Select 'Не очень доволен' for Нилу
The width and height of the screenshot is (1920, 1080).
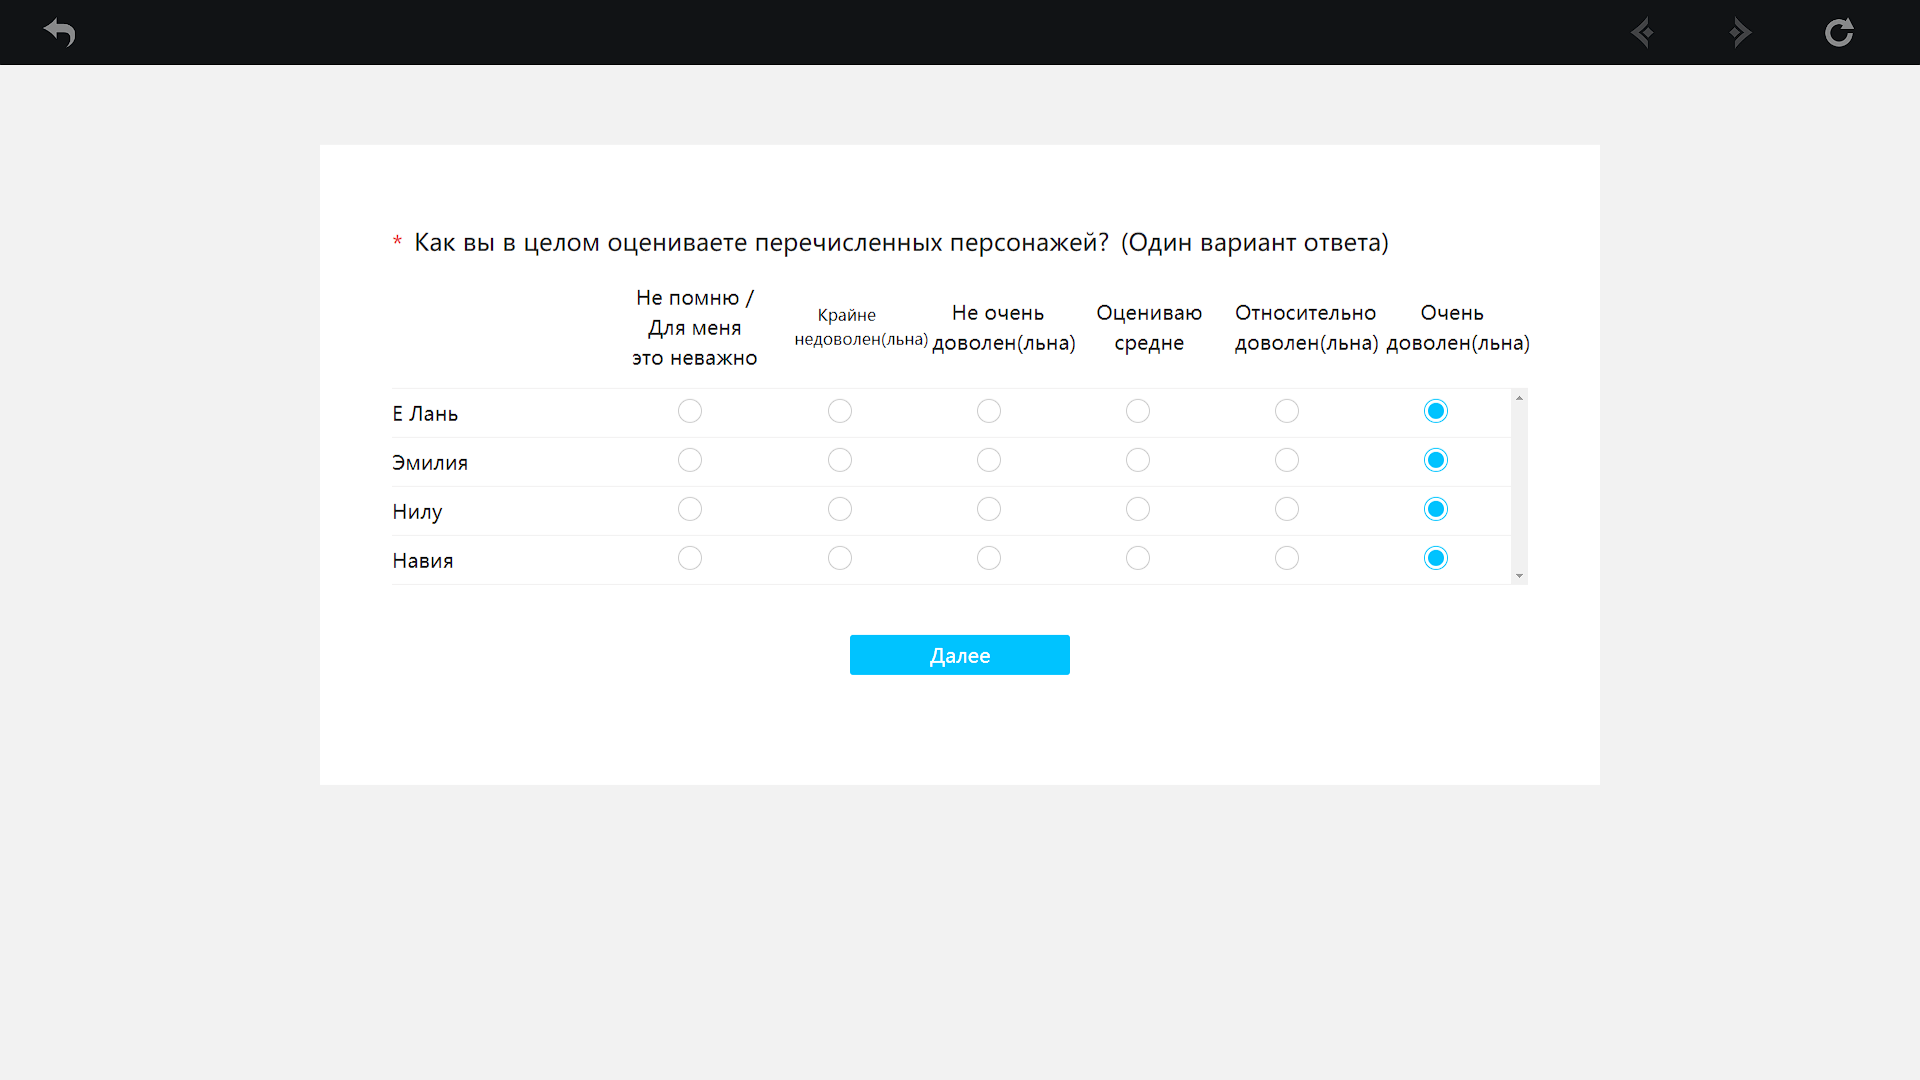click(989, 509)
